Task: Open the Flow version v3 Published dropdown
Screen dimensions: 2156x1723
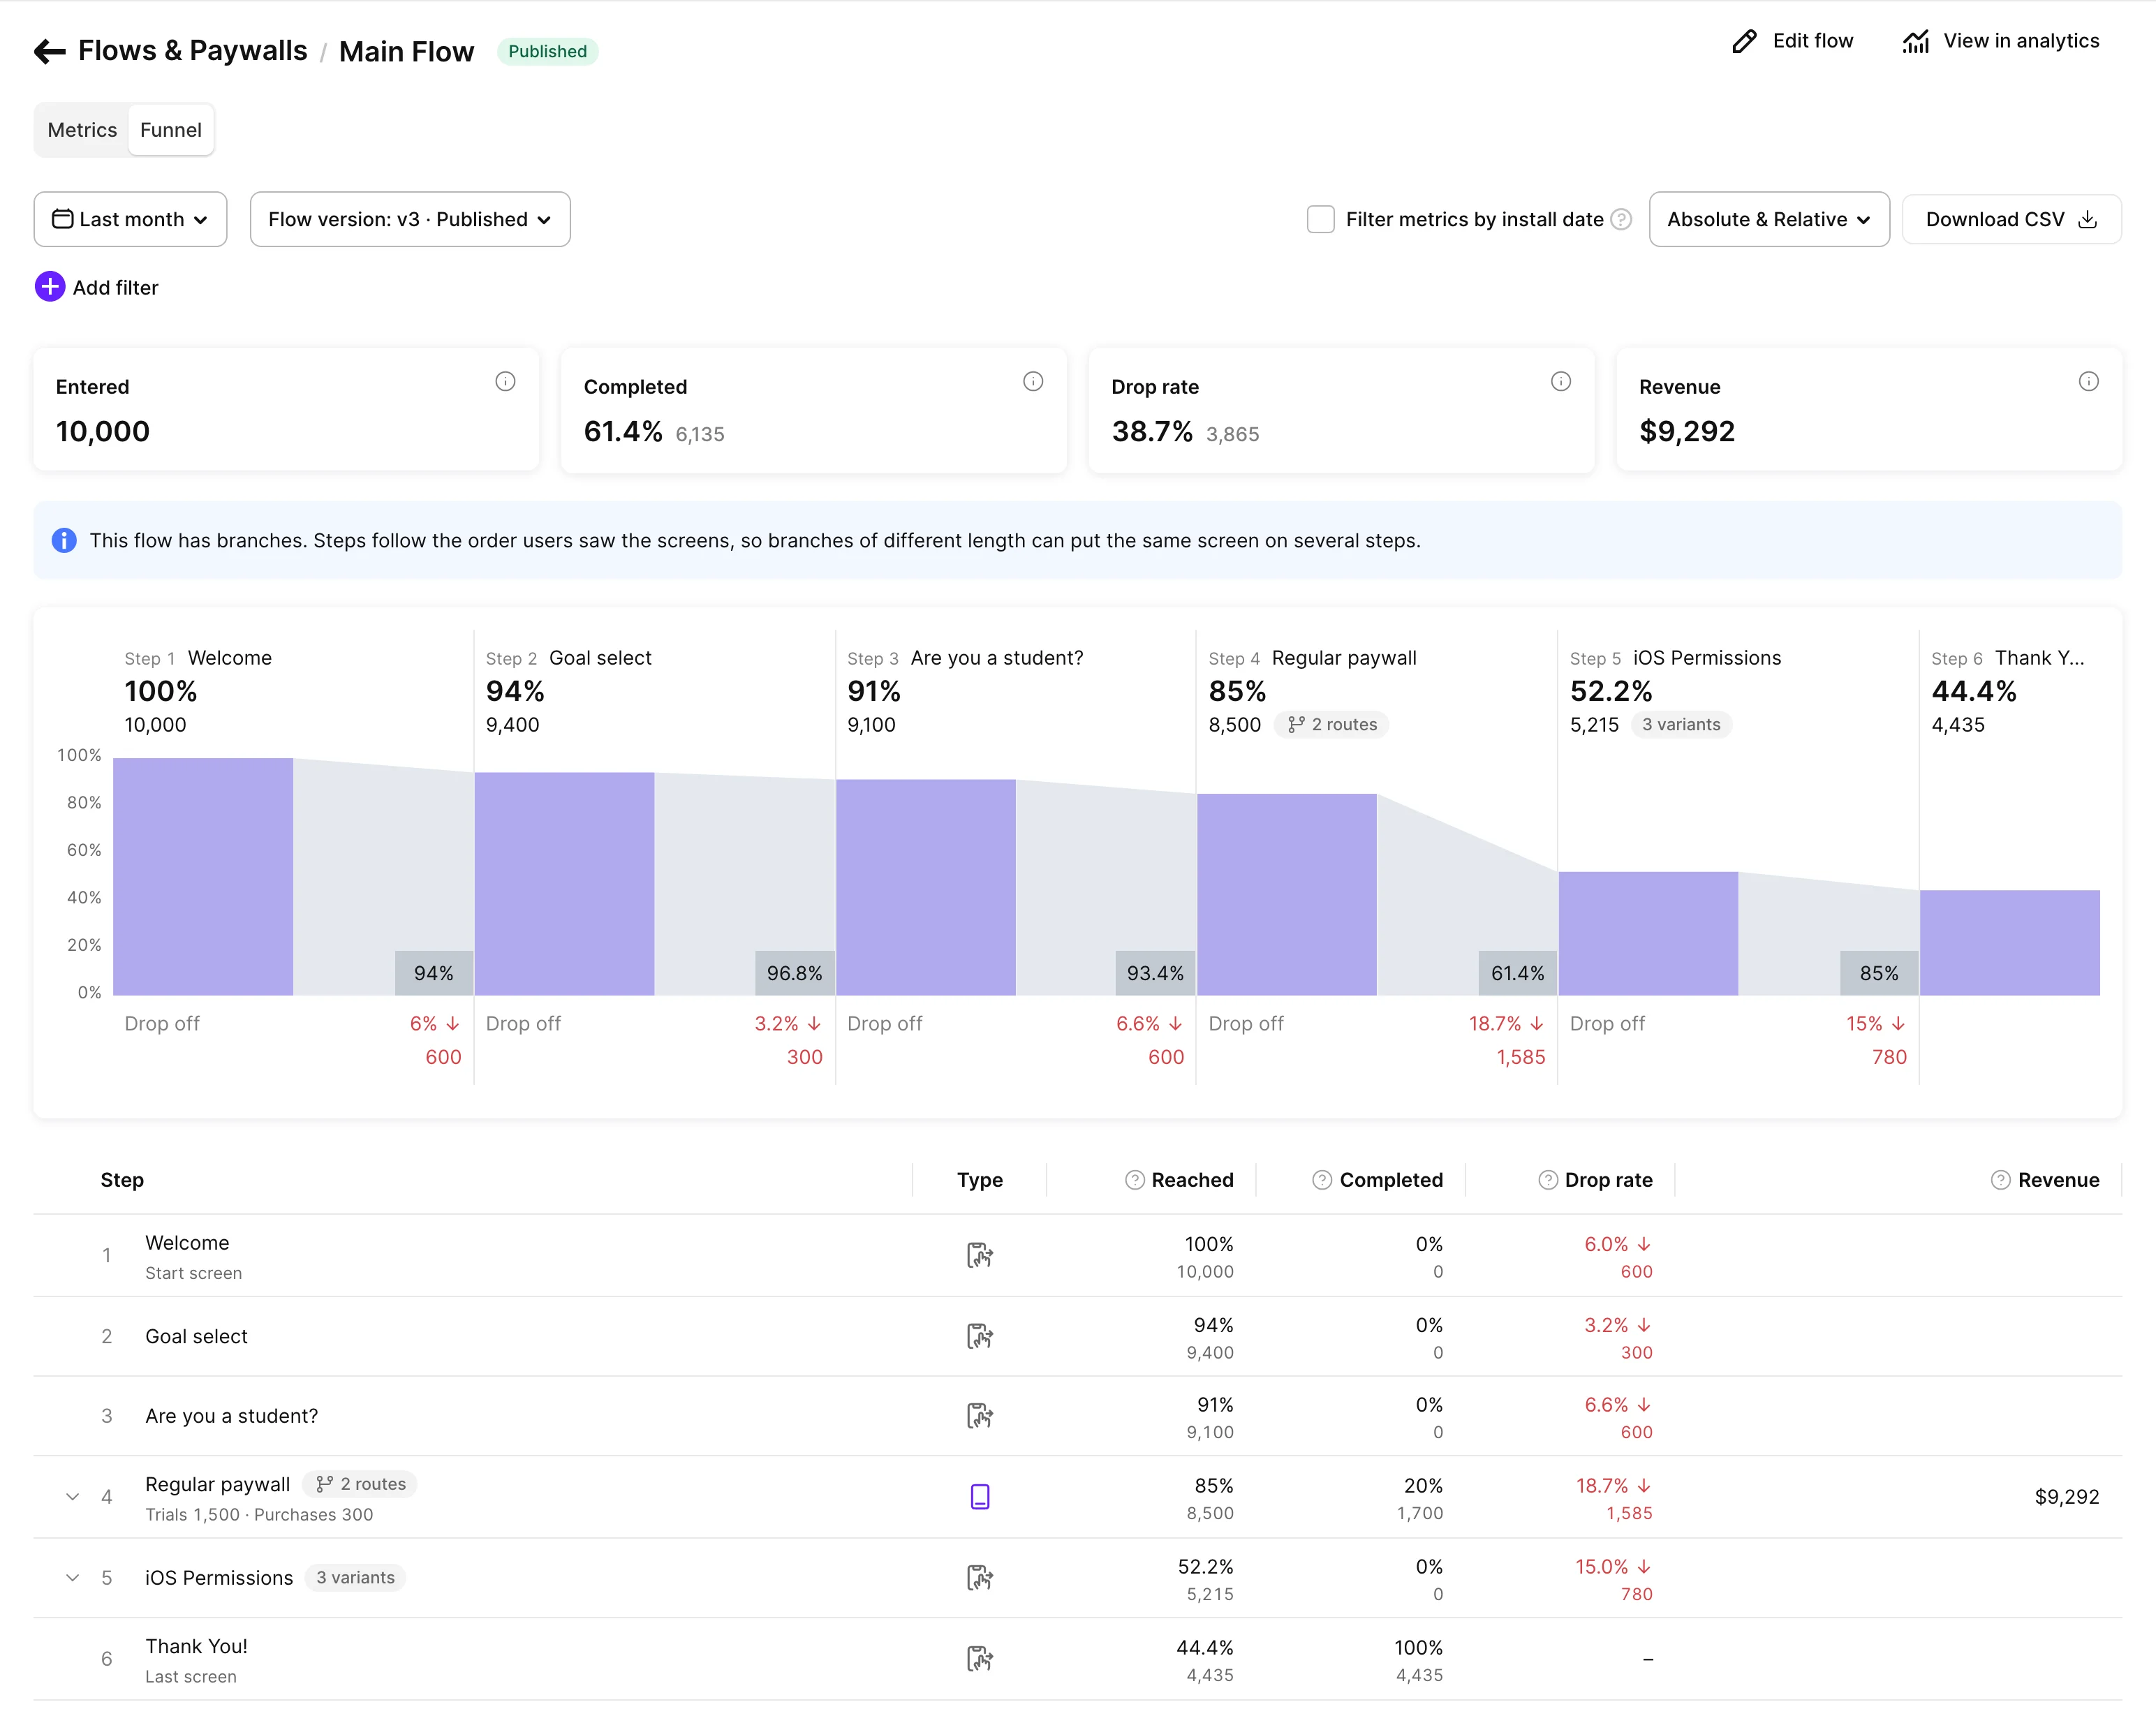Action: (x=410, y=219)
